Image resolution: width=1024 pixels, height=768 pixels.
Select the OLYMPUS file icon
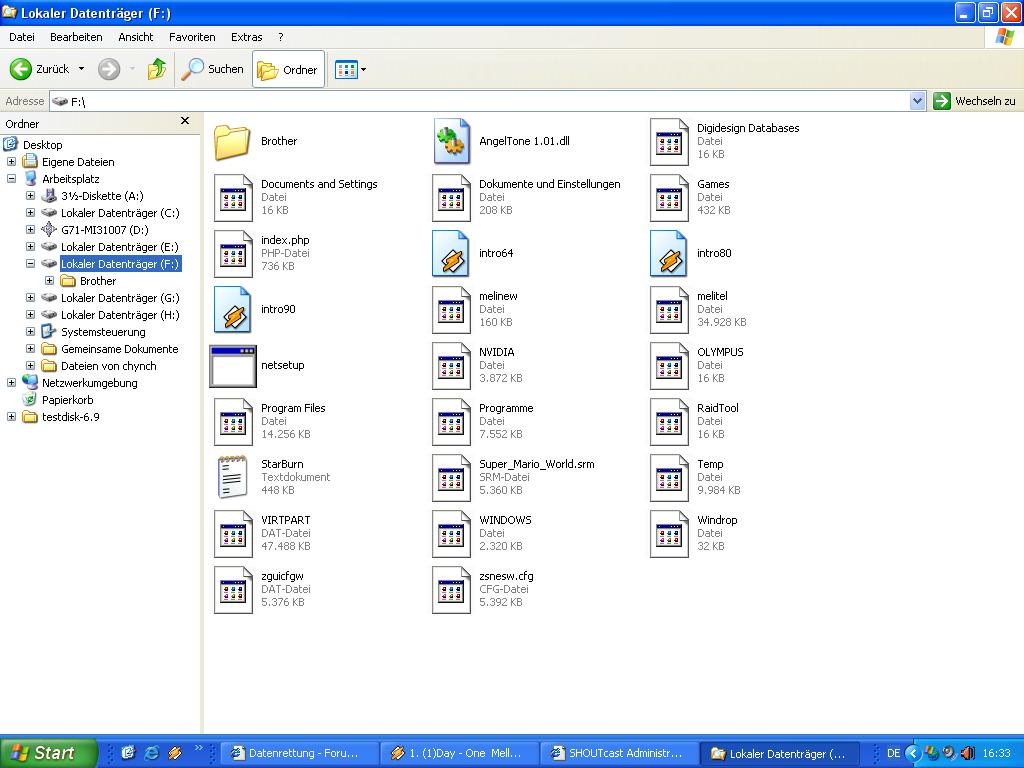pyautogui.click(x=669, y=366)
